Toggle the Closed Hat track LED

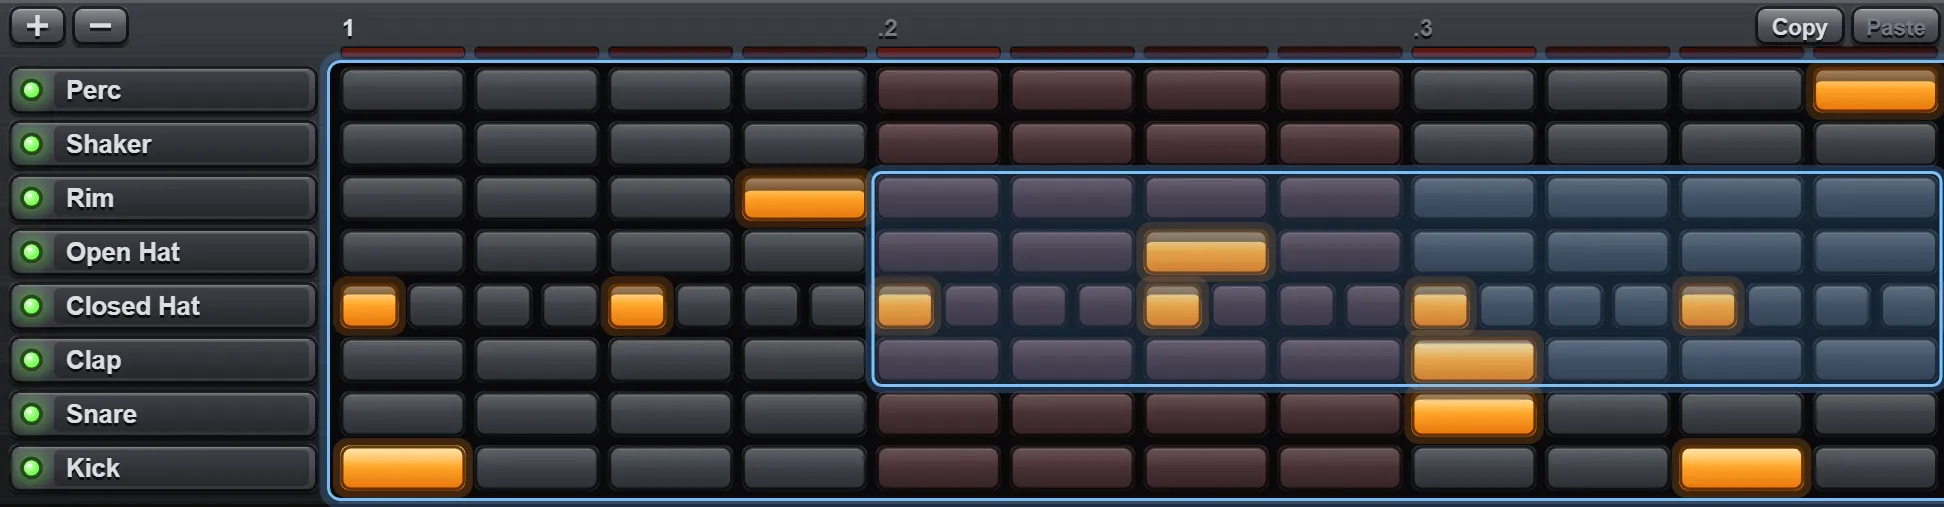coord(31,306)
